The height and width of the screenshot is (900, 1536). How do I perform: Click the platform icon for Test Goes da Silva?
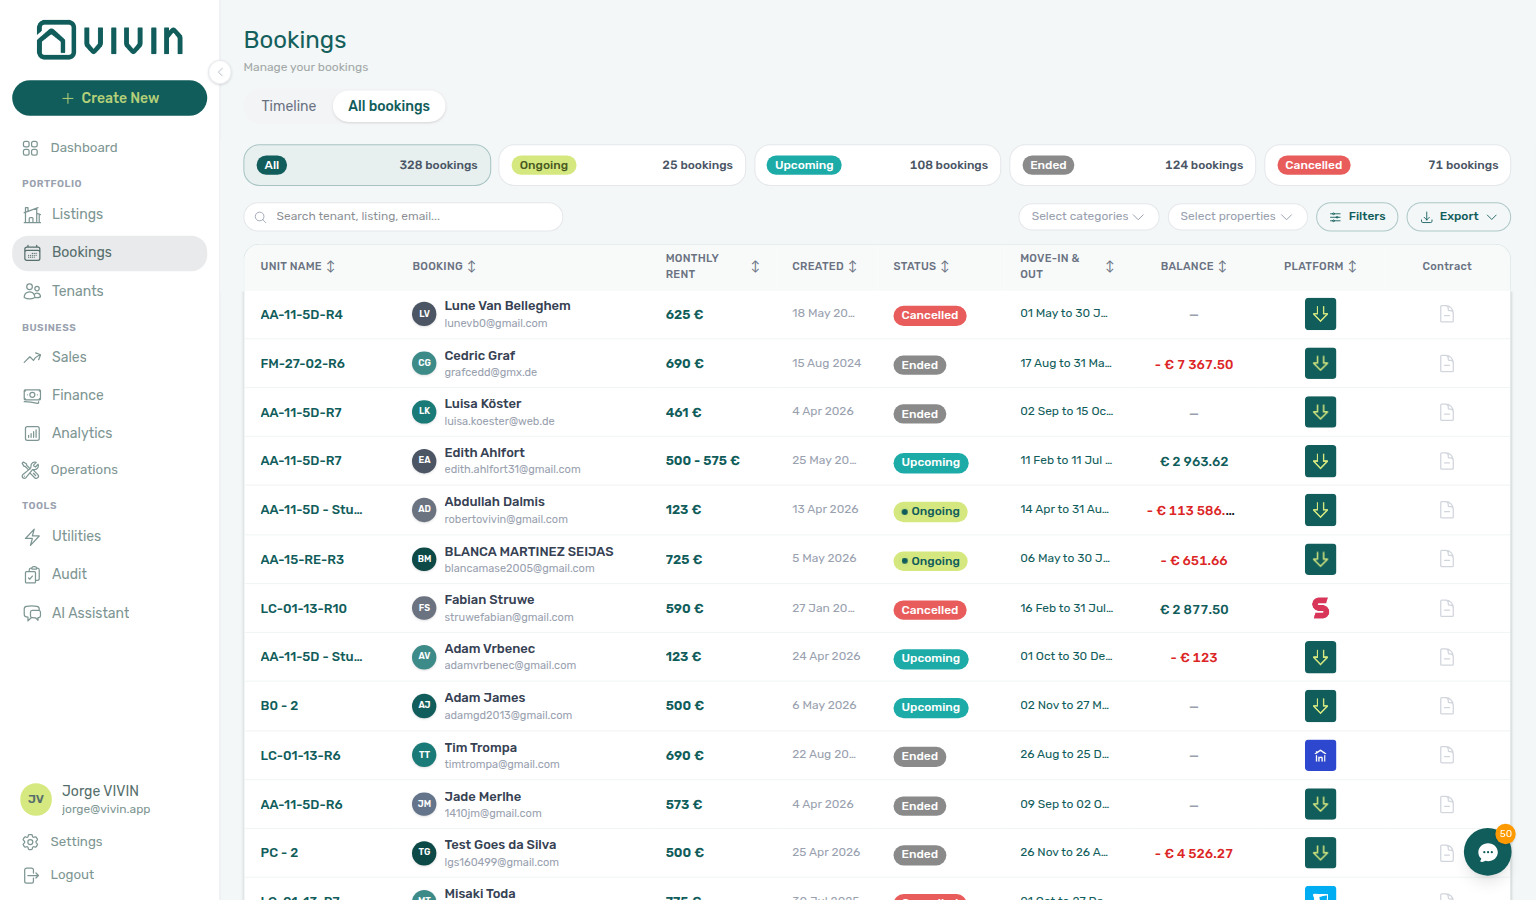point(1320,853)
